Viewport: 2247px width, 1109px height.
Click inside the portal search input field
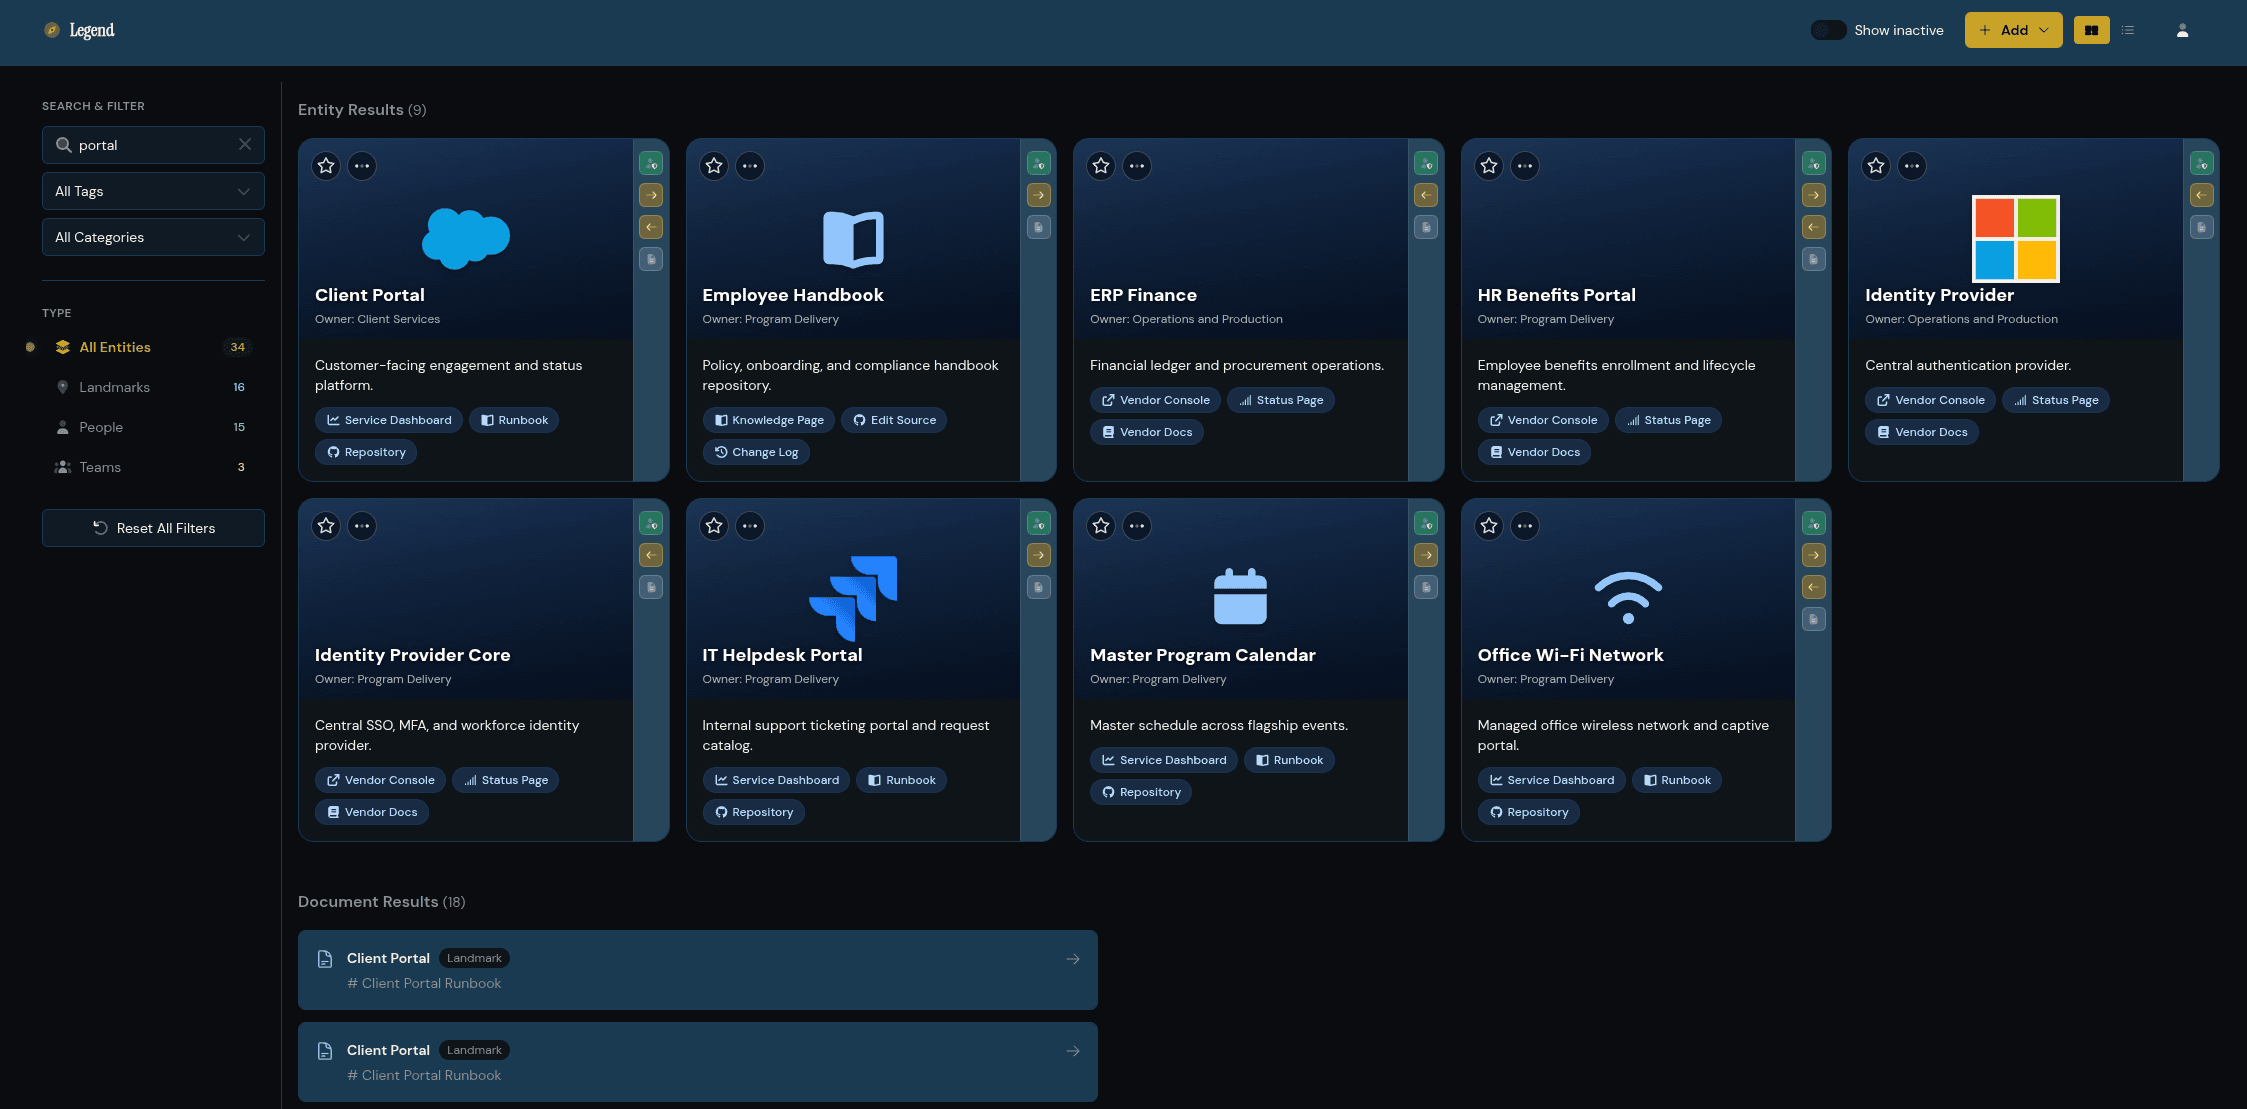153,145
